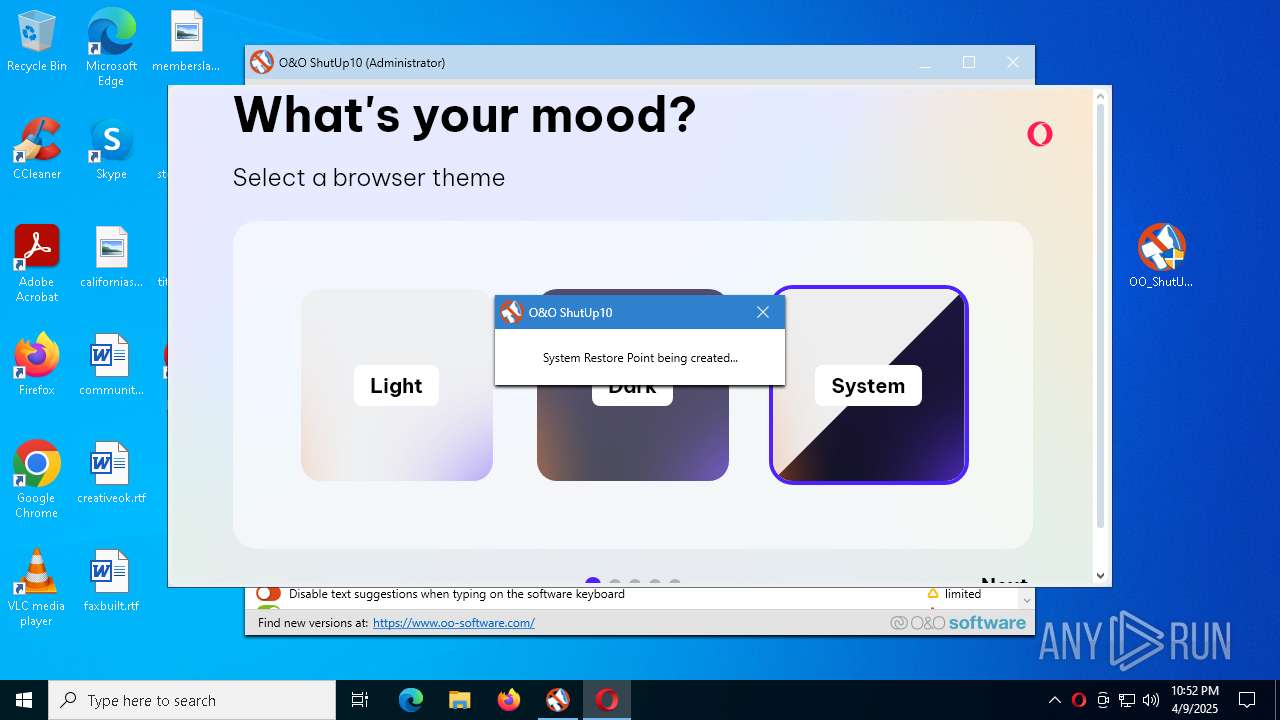Click the down arrow of the Opera setup scrollbar
Image resolution: width=1280 pixels, height=720 pixels.
tap(1101, 575)
